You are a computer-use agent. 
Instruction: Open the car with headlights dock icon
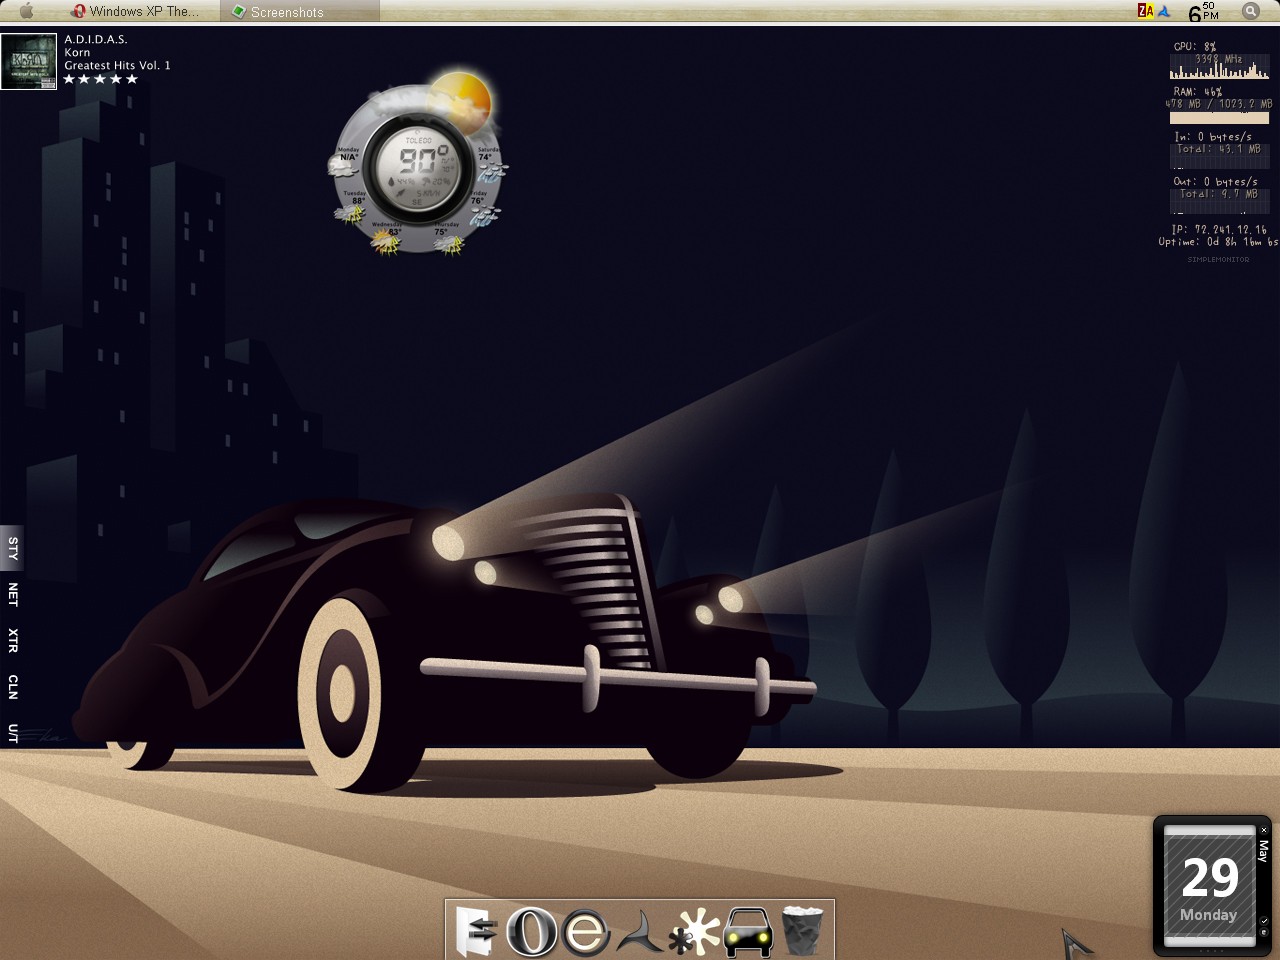[747, 932]
